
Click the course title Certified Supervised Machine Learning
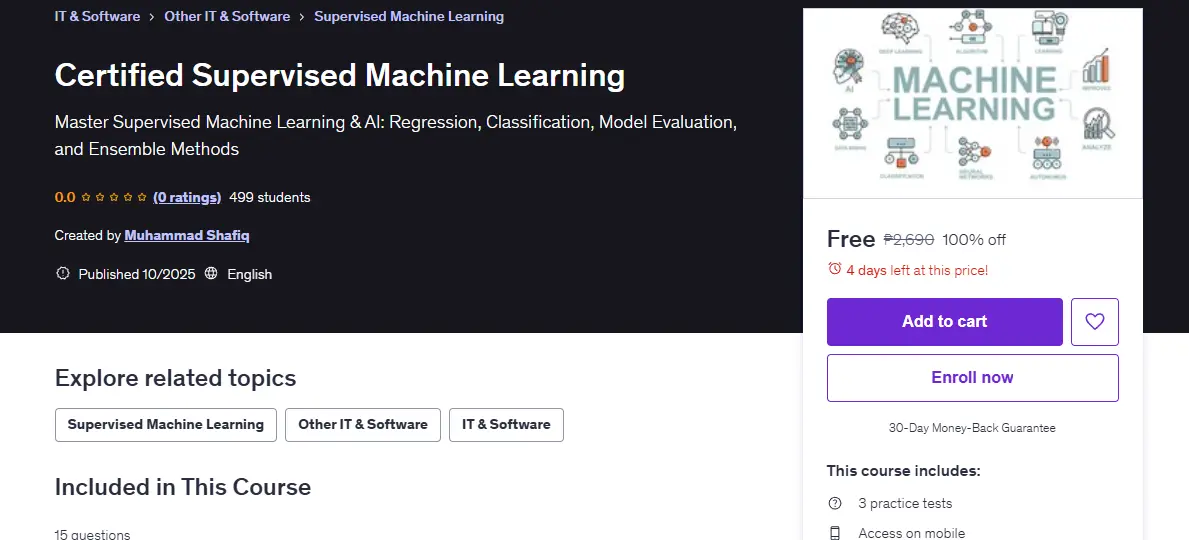340,76
